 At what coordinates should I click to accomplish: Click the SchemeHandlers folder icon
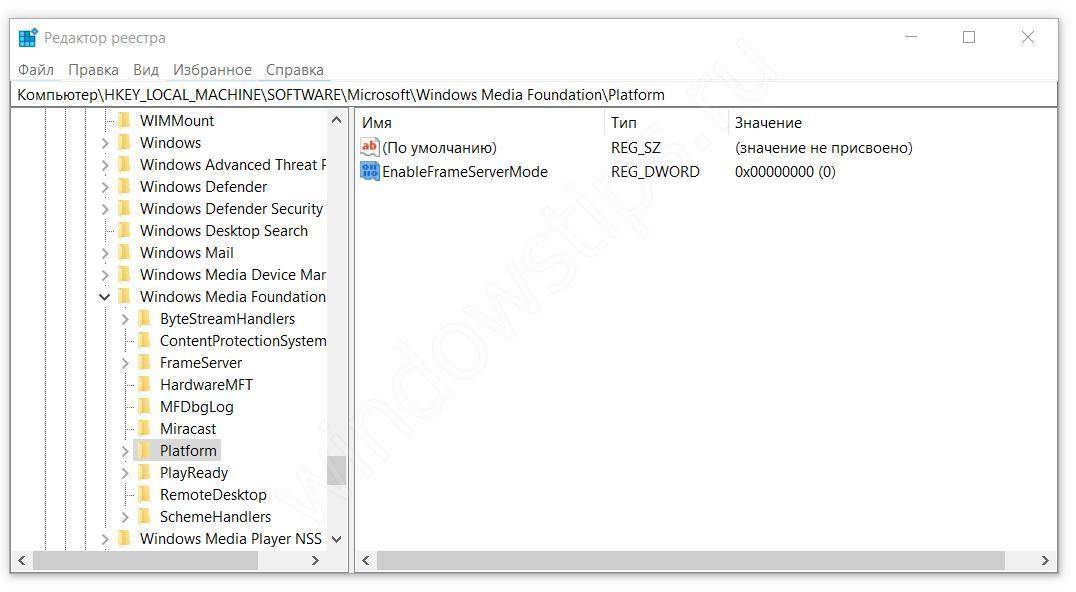144,516
